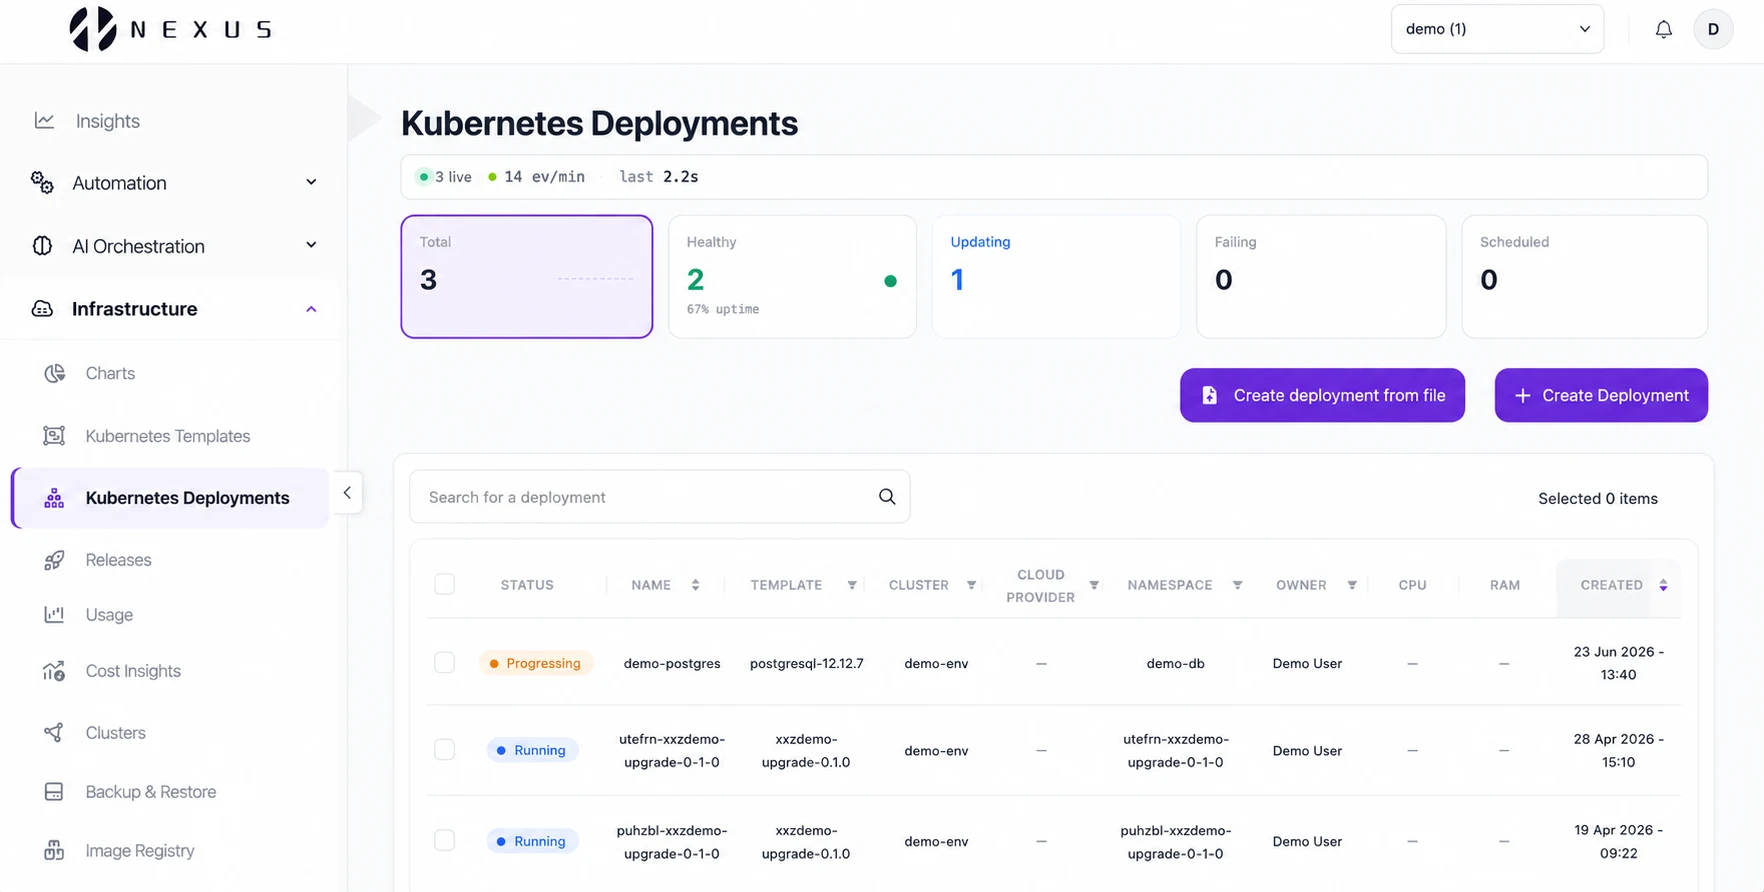Click the Usage bar chart icon
The image size is (1764, 892).
click(x=54, y=615)
